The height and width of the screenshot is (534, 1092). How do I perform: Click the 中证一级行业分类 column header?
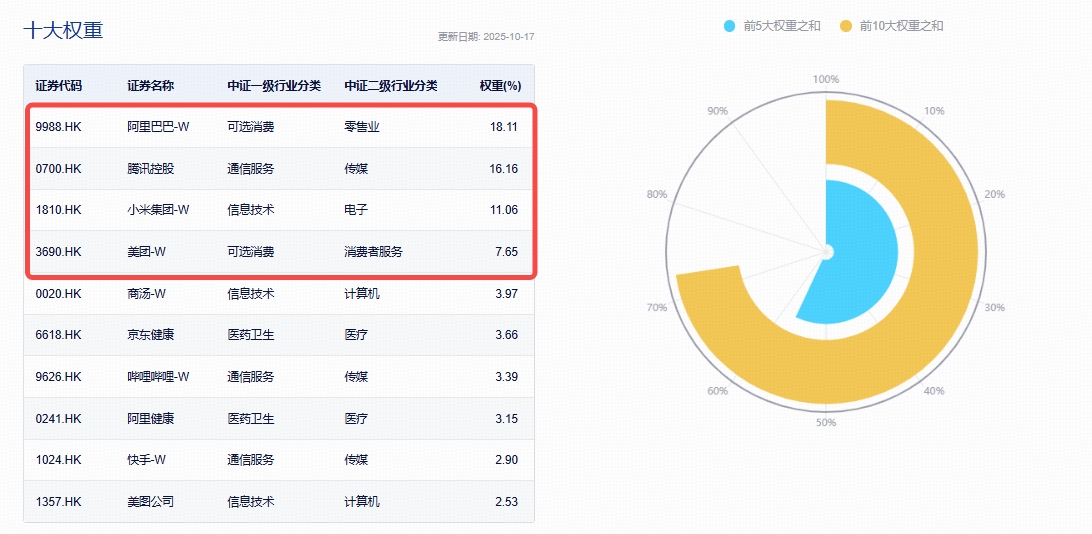pyautogui.click(x=274, y=86)
